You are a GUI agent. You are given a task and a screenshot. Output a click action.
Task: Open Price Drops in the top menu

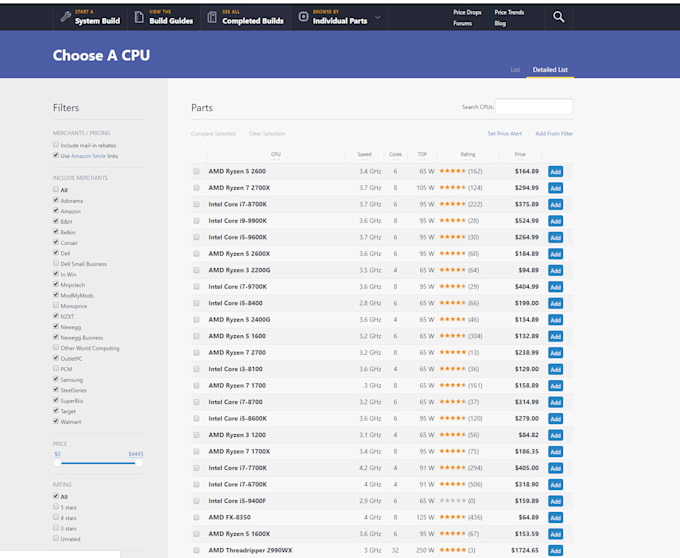click(x=466, y=12)
